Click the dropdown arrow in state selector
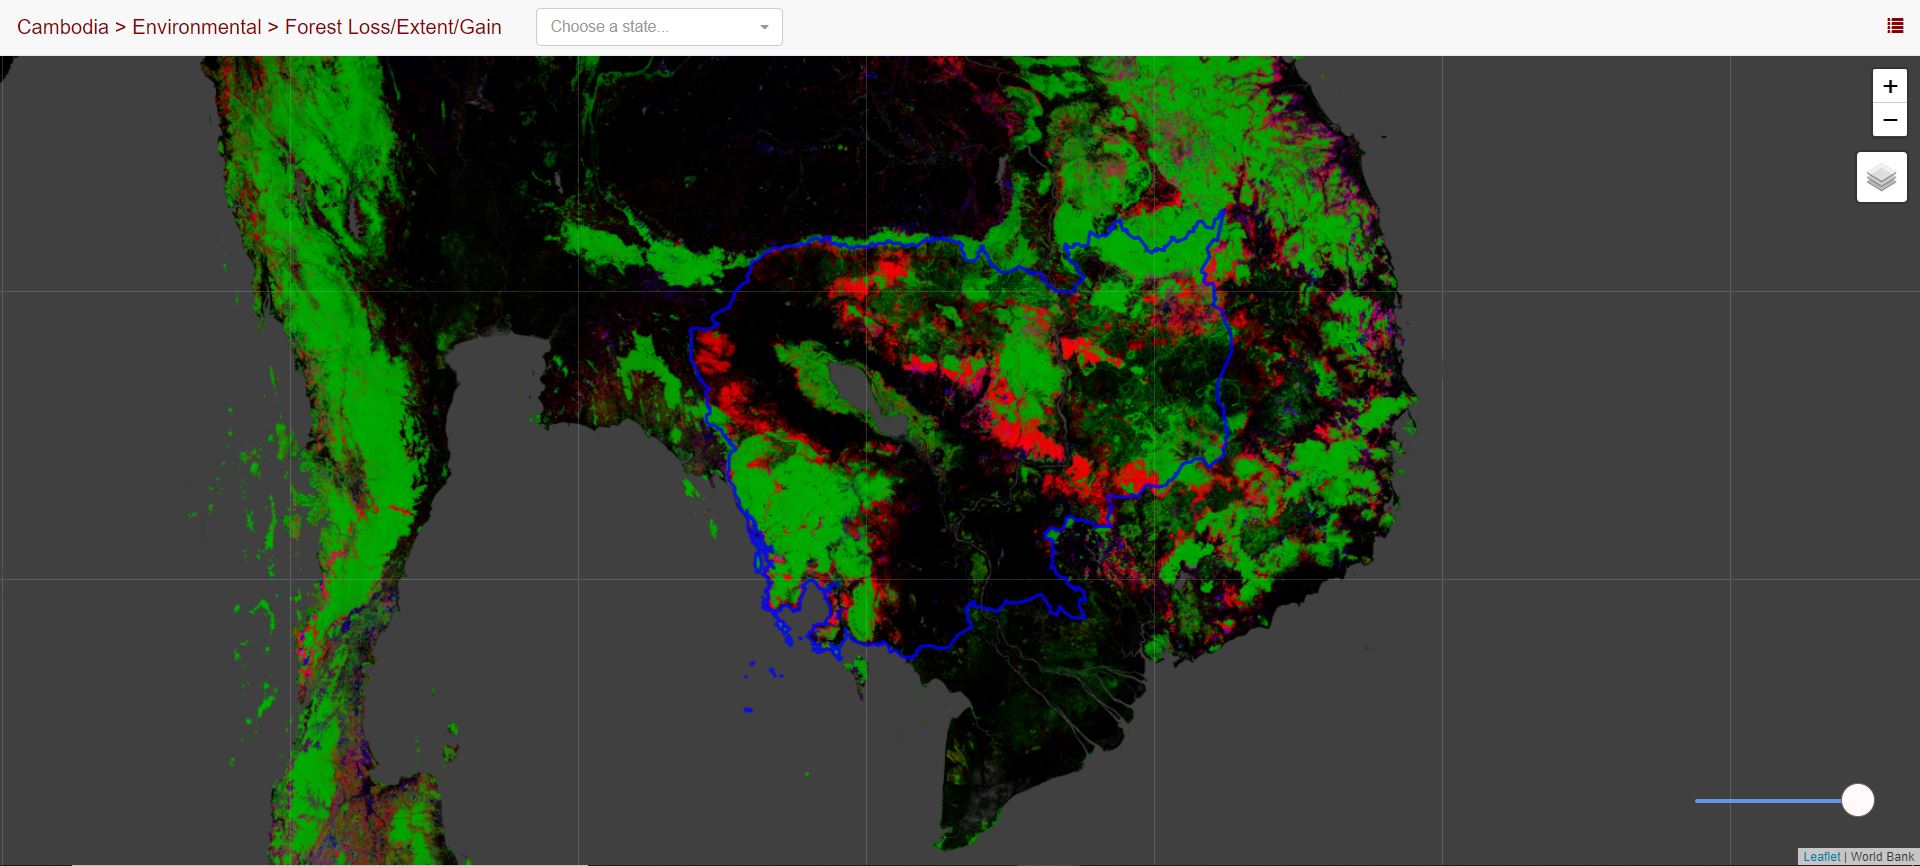Image resolution: width=1920 pixels, height=866 pixels. tap(764, 27)
